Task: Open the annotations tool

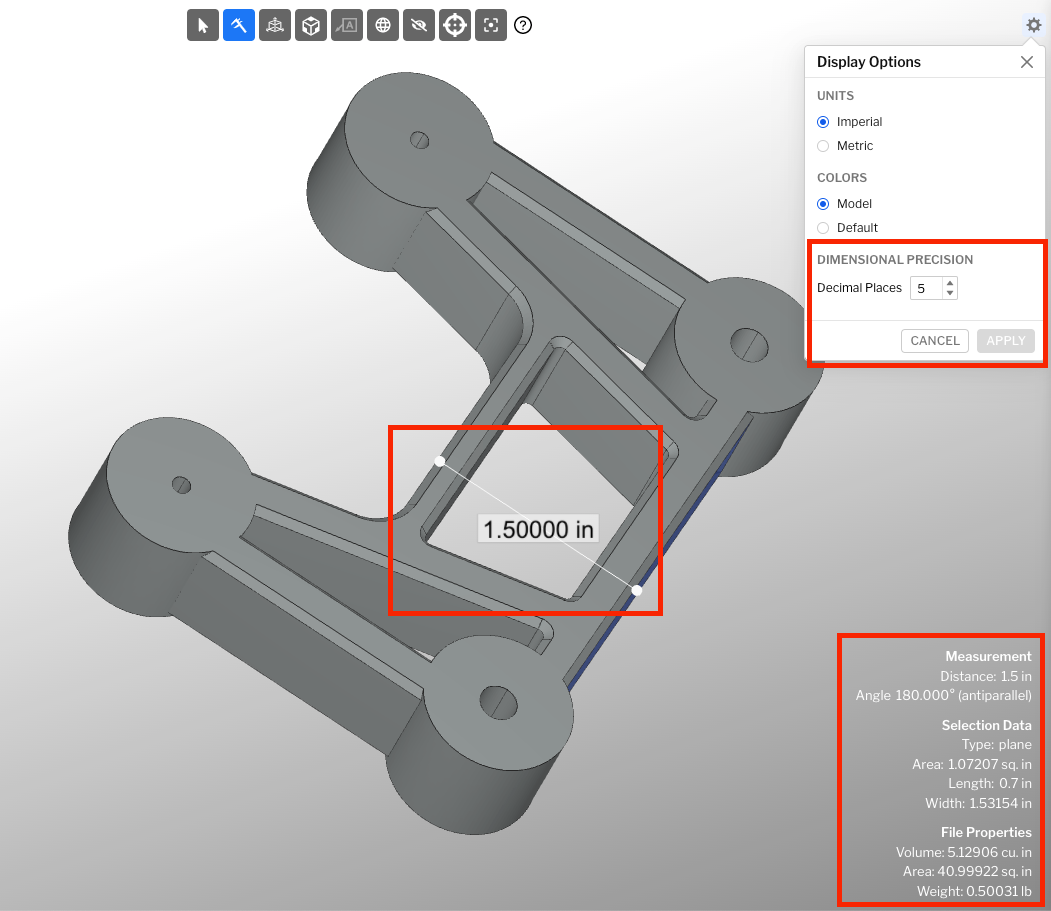Action: (346, 25)
